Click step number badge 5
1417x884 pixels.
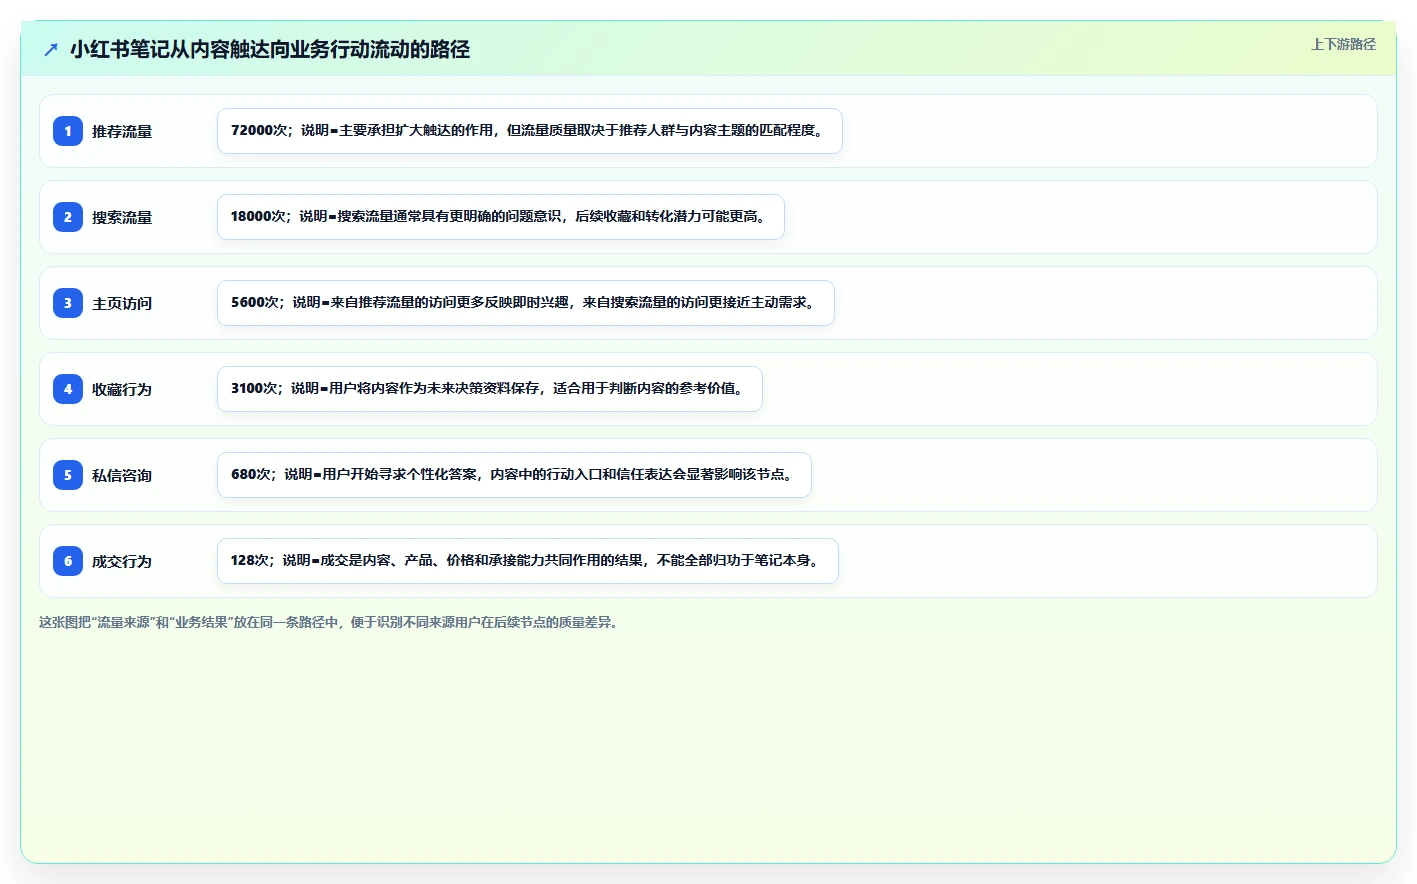click(x=68, y=475)
